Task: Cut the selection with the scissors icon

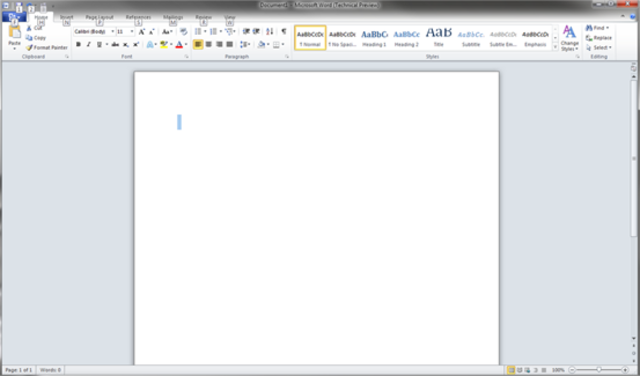Action: tap(29, 28)
